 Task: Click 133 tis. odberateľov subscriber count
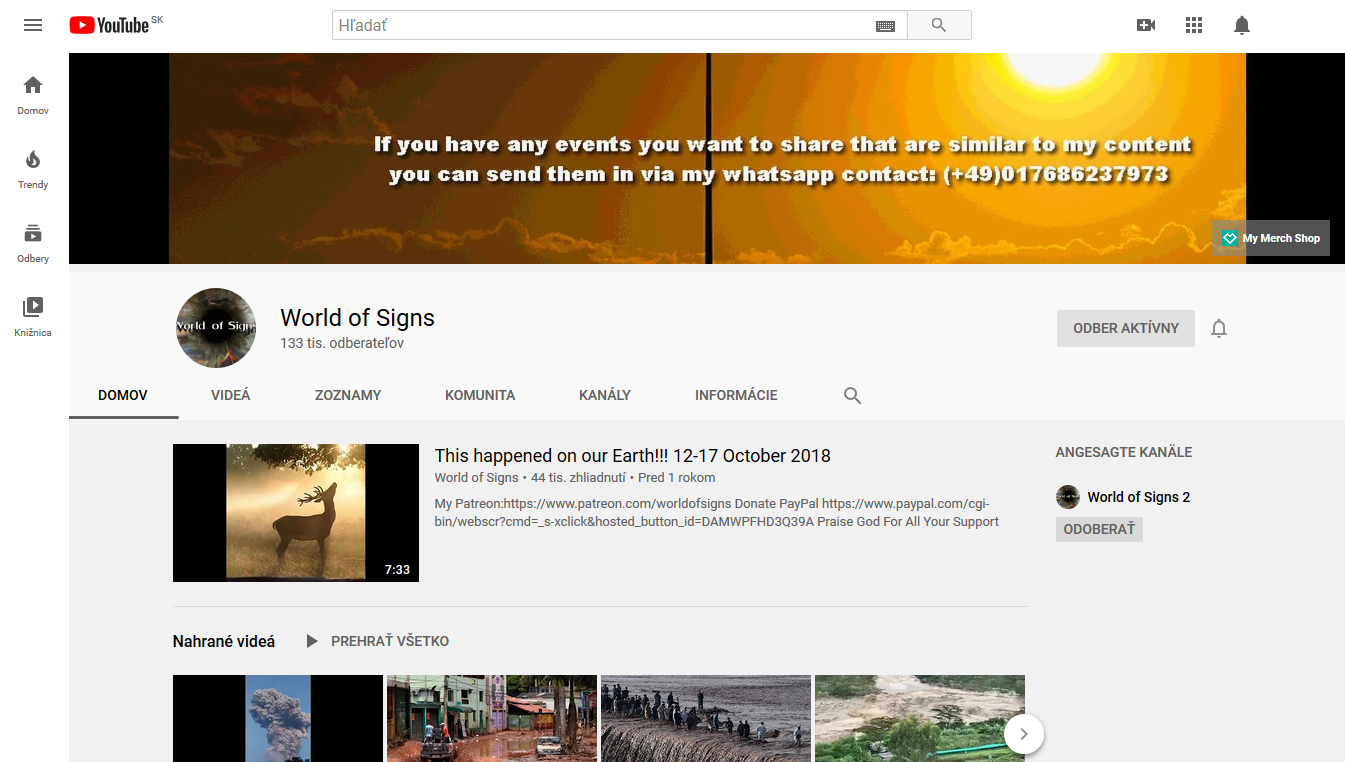[342, 343]
